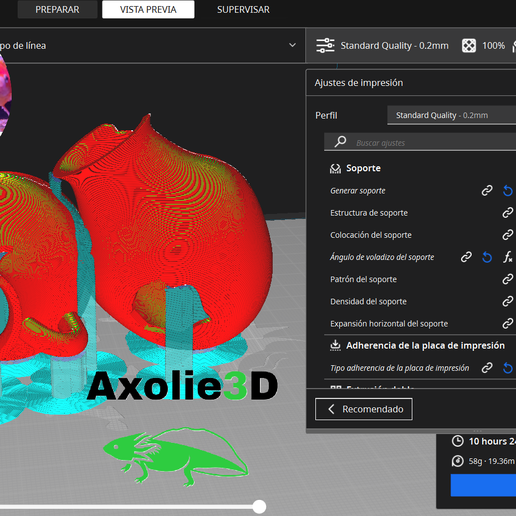This screenshot has width=516, height=516.
Task: Reset the Generar soporte setting
Action: pos(507,191)
